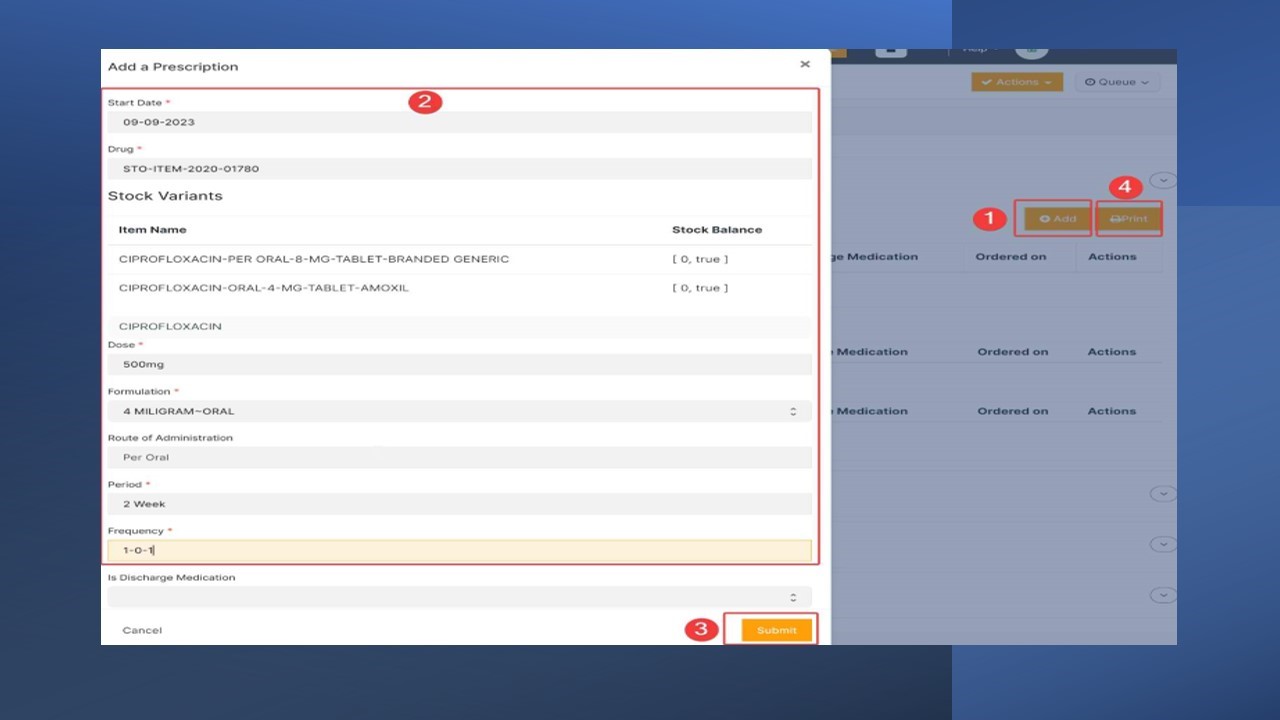Click the Print button on the background page
Image resolution: width=1280 pixels, height=720 pixels.
click(1129, 219)
